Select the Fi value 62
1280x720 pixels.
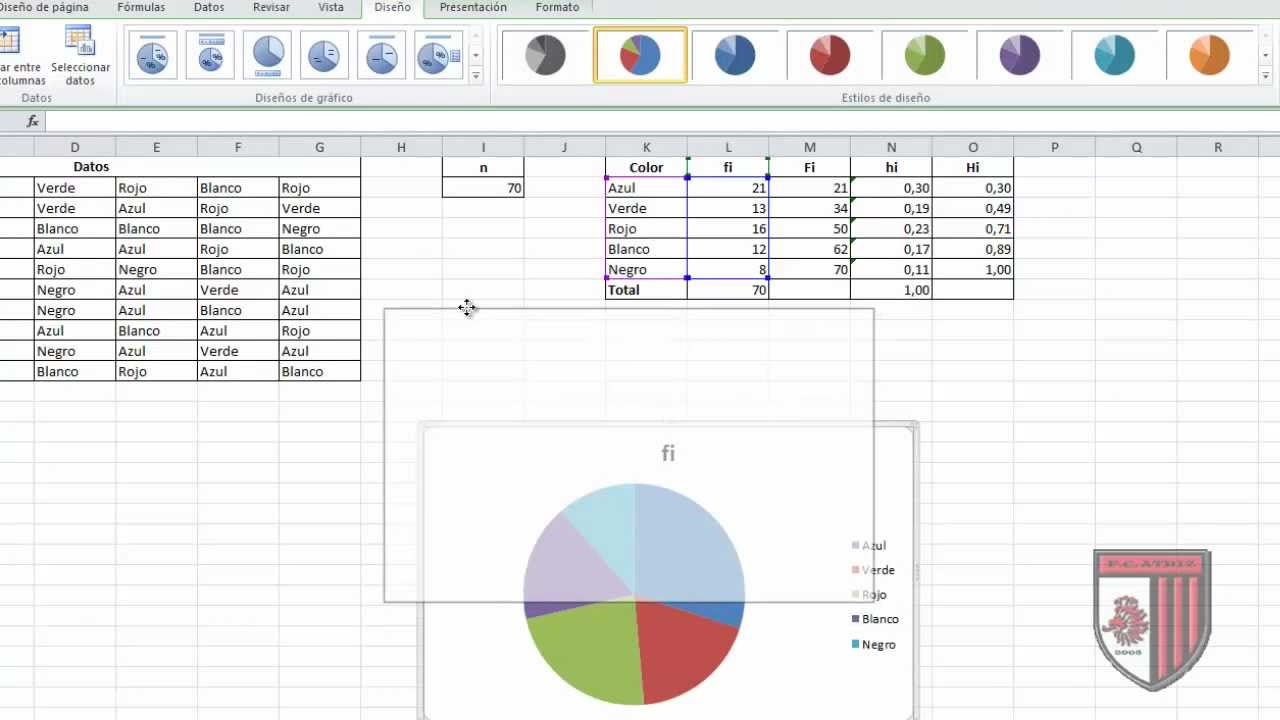[810, 249]
